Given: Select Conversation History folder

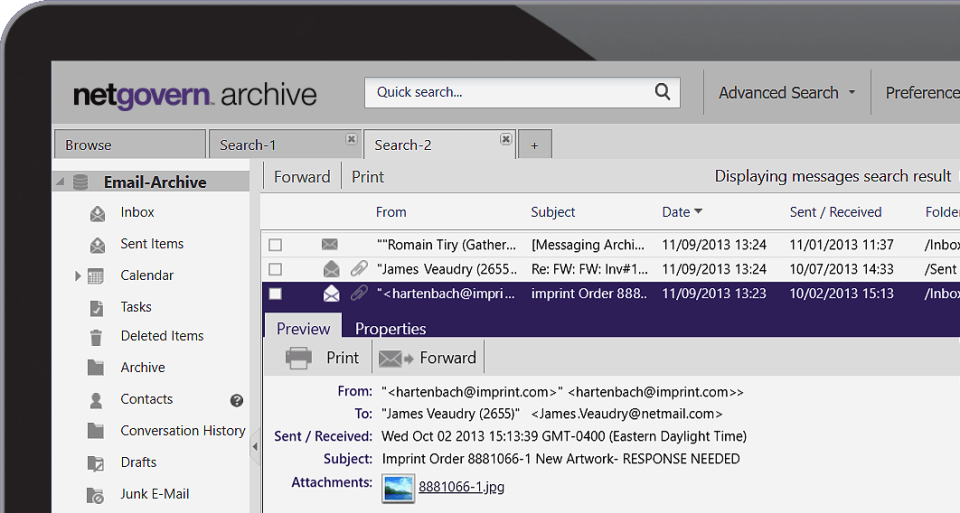Looking at the screenshot, I should (183, 430).
